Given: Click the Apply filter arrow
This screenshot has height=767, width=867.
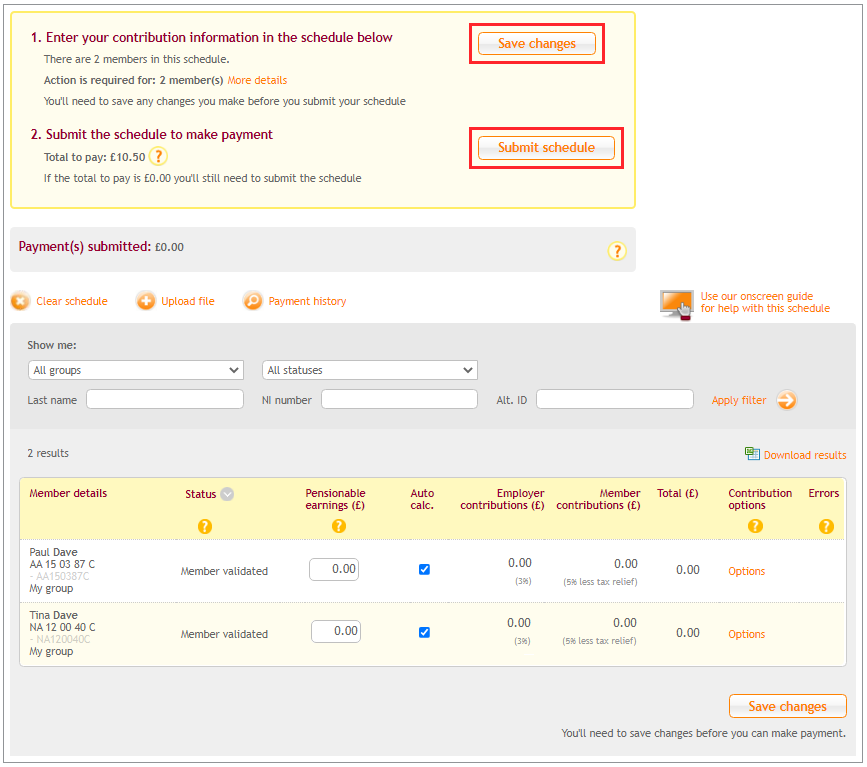Looking at the screenshot, I should [788, 400].
